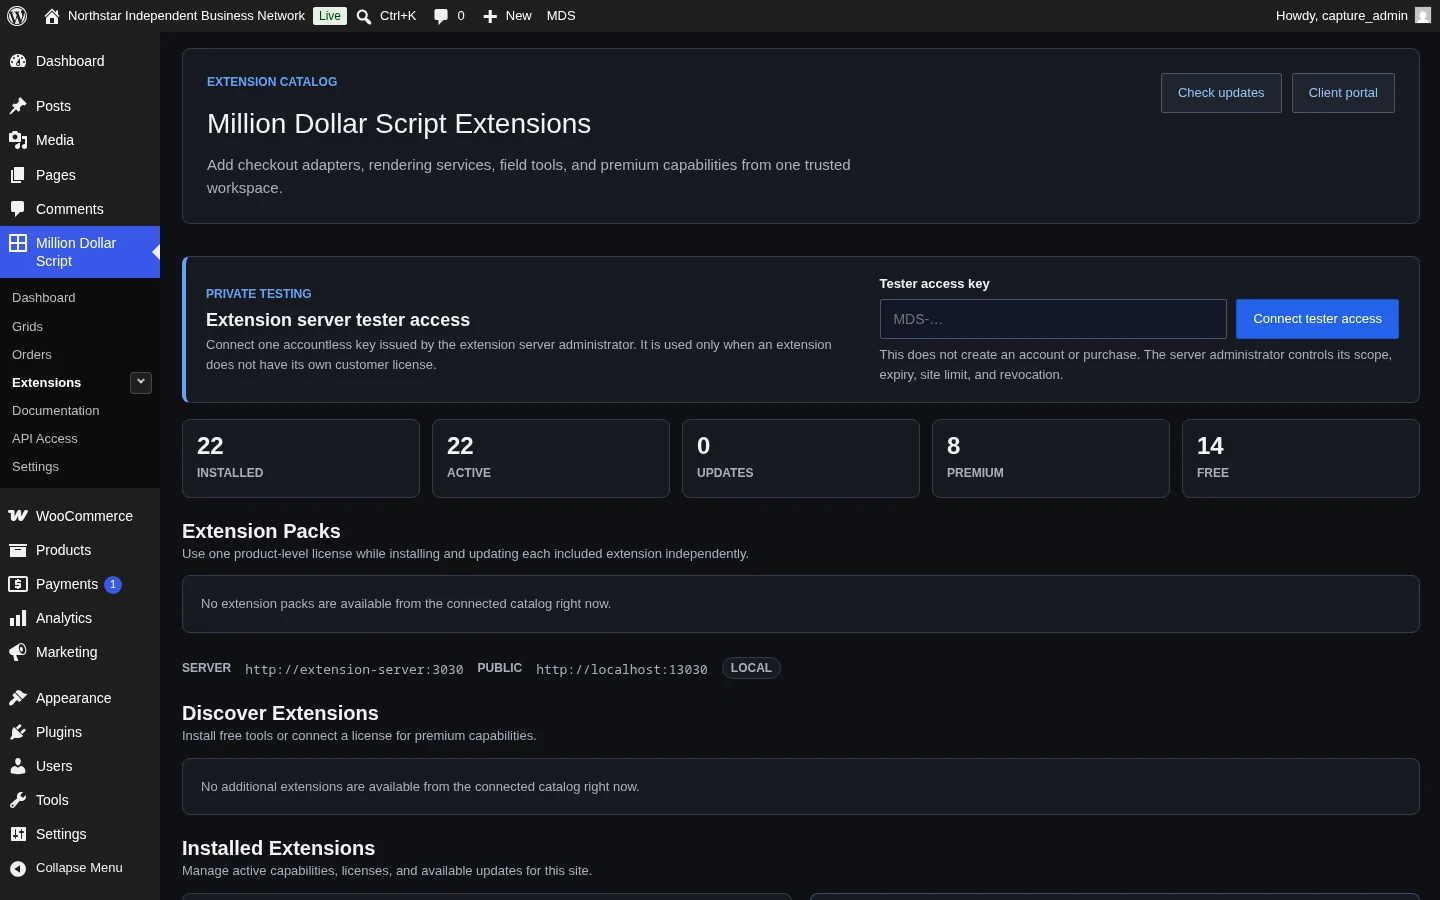
Task: Expand the Extensions submenu dropdown arrow
Action: pos(141,382)
